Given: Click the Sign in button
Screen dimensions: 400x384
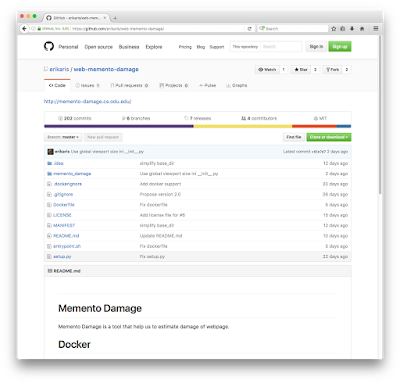Looking at the screenshot, I should pos(316,47).
